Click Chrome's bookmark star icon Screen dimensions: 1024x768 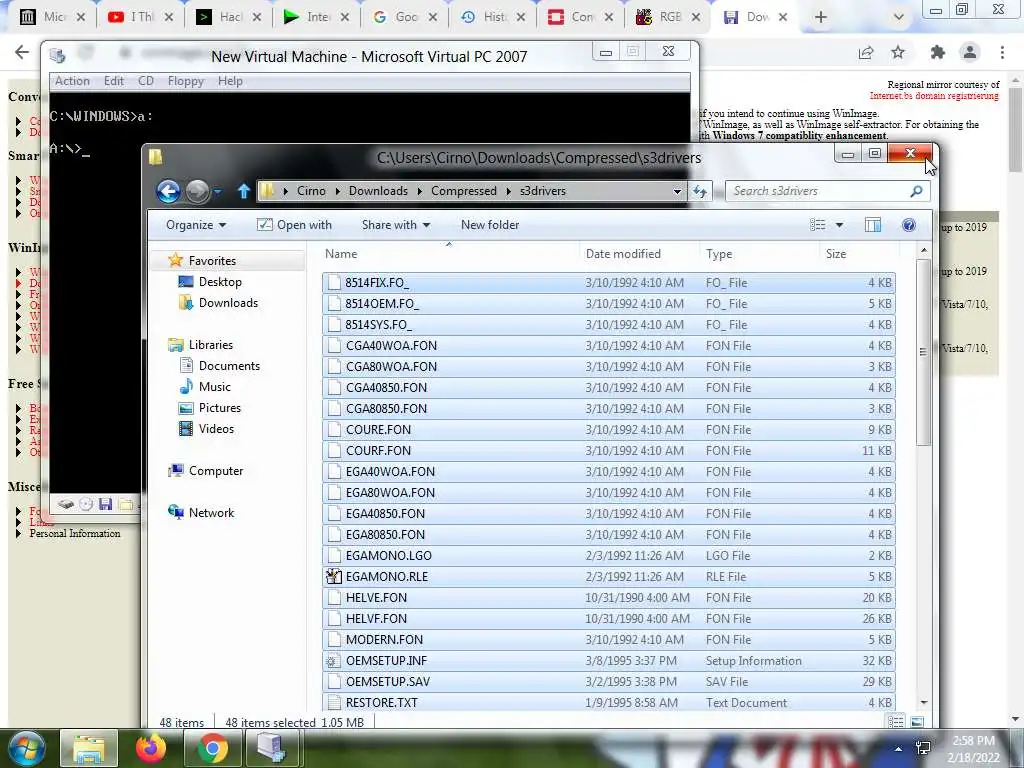tap(898, 52)
